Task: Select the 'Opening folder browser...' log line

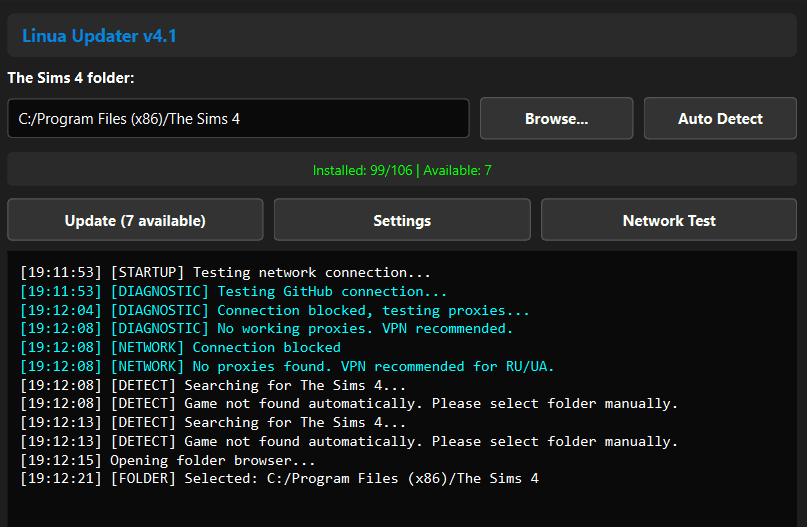Action: coord(168,460)
